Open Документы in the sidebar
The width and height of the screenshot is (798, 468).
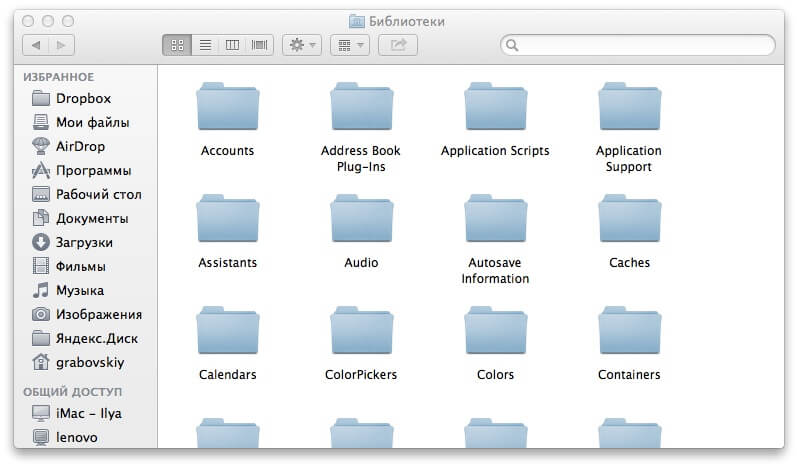coord(80,218)
